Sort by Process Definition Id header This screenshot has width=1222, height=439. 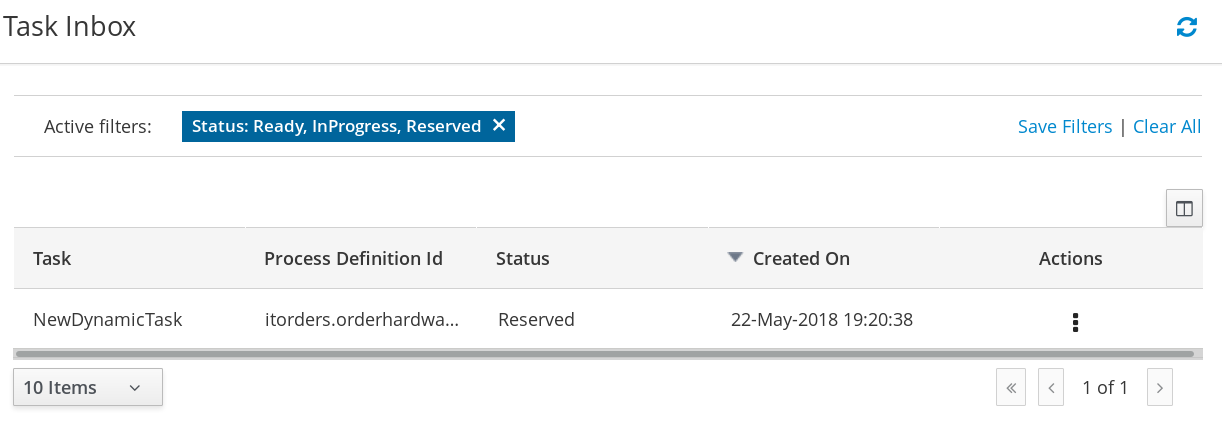coord(353,258)
